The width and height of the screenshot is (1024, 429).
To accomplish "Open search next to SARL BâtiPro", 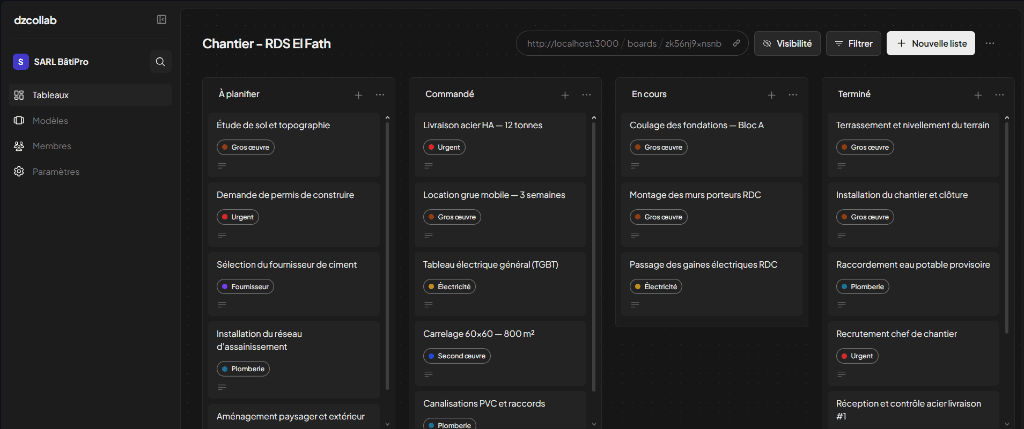I will pos(160,62).
